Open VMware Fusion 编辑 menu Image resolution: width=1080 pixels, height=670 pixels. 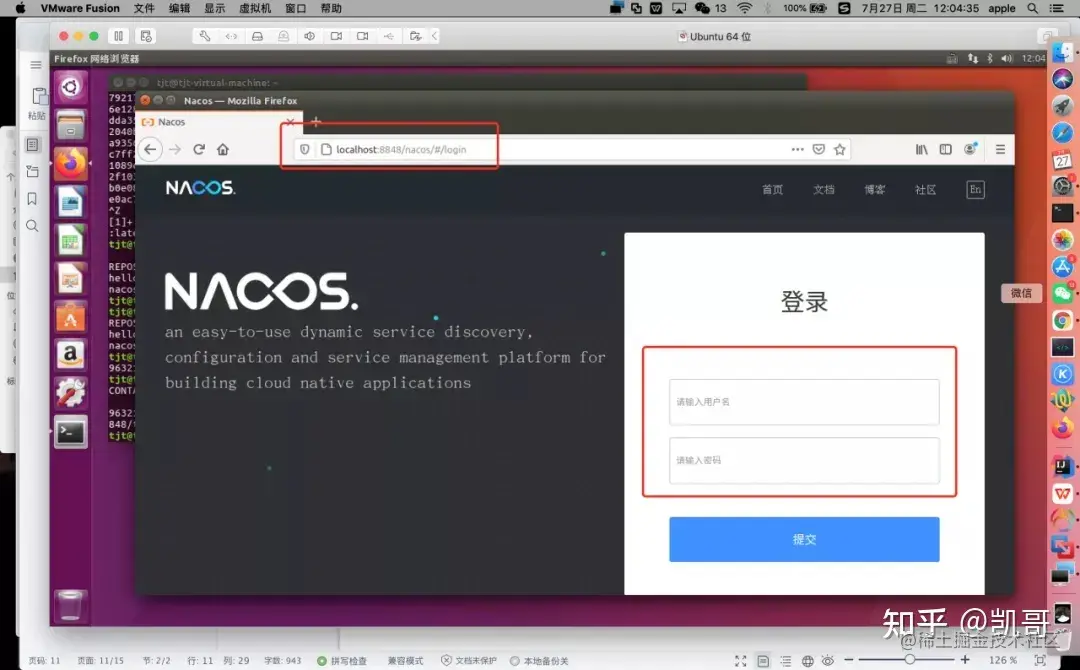click(180, 8)
